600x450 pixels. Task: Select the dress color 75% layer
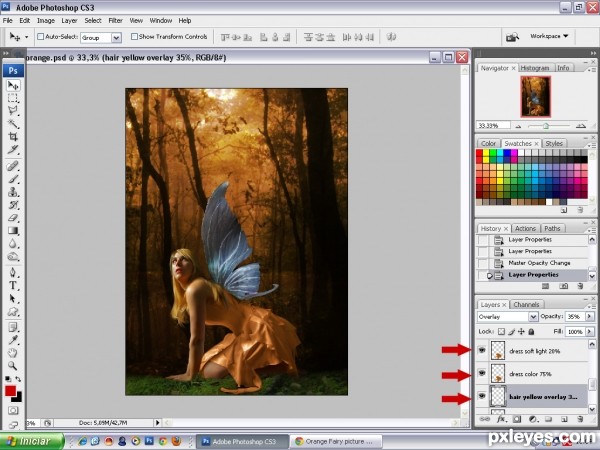(538, 373)
